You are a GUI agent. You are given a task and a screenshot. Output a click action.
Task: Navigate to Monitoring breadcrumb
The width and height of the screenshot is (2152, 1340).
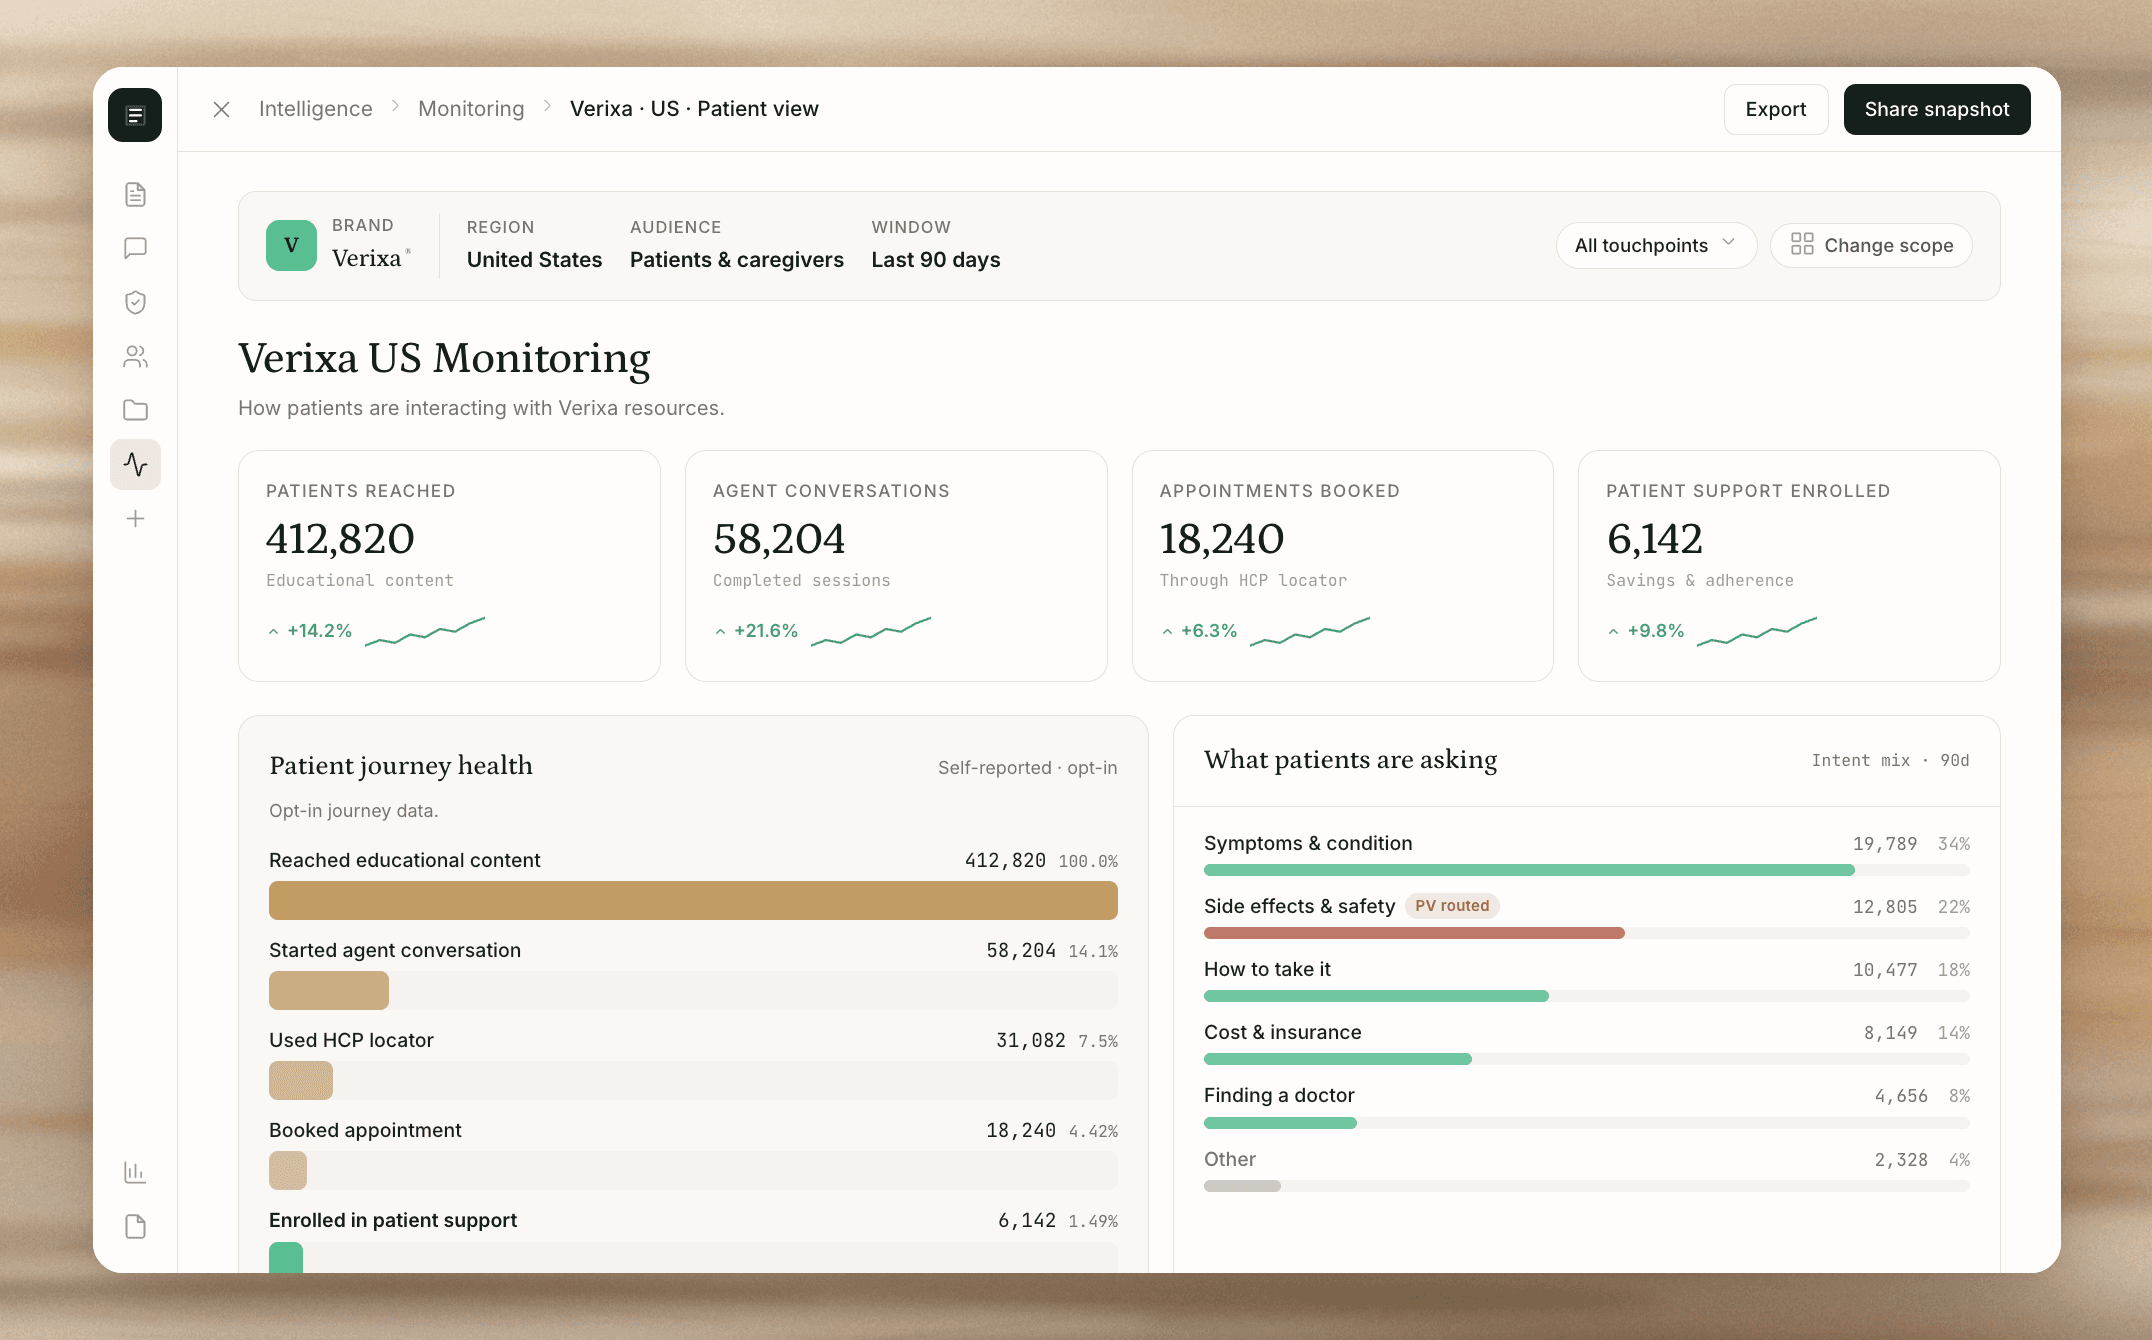(471, 109)
